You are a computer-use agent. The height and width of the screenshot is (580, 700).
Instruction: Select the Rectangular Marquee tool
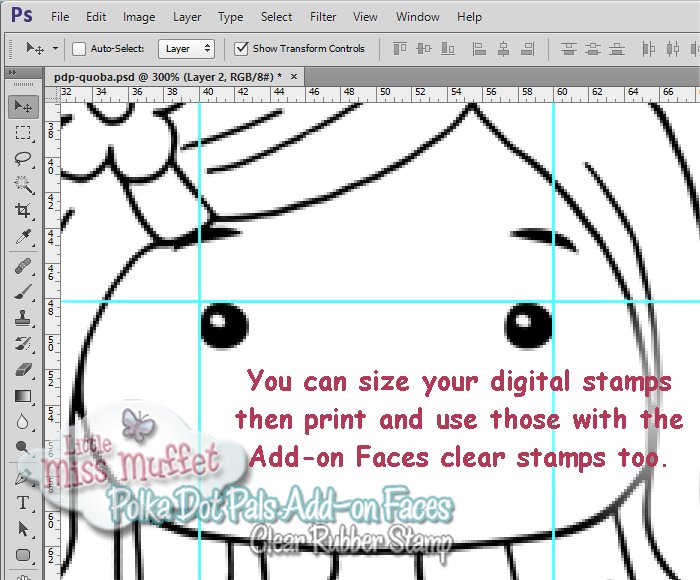click(x=23, y=132)
